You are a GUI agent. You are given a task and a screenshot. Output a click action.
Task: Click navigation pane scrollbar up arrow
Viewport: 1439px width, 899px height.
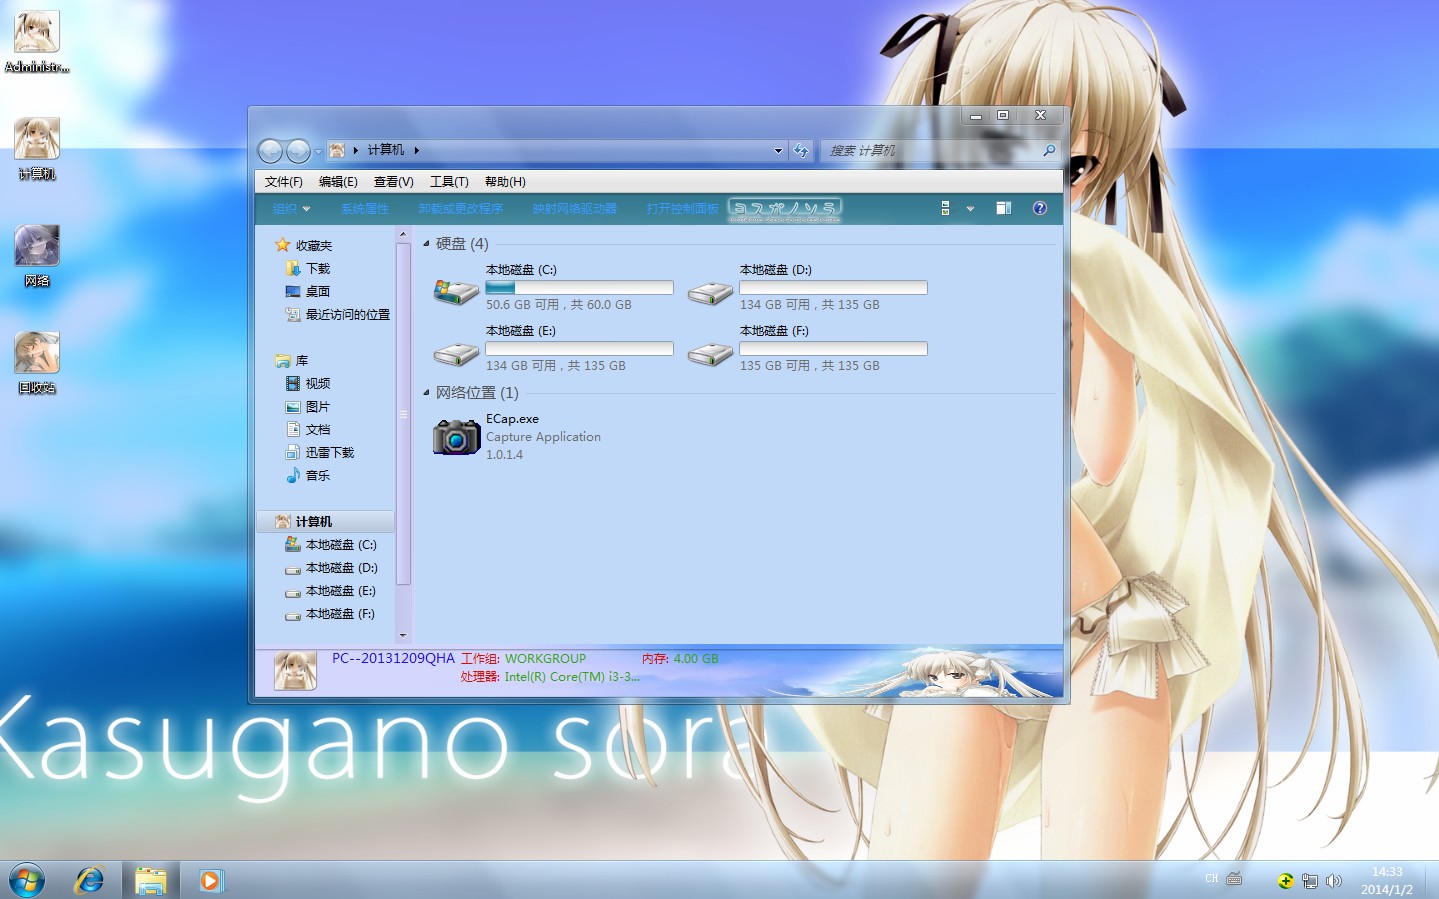coord(403,235)
